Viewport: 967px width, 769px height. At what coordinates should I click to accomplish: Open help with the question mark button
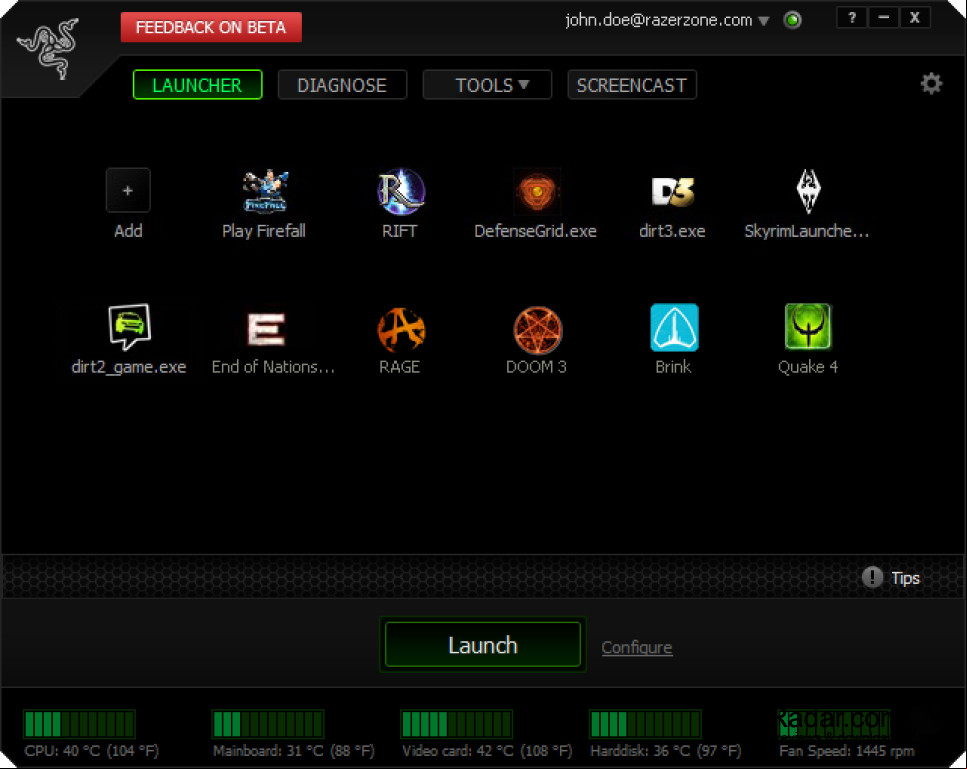tap(852, 18)
